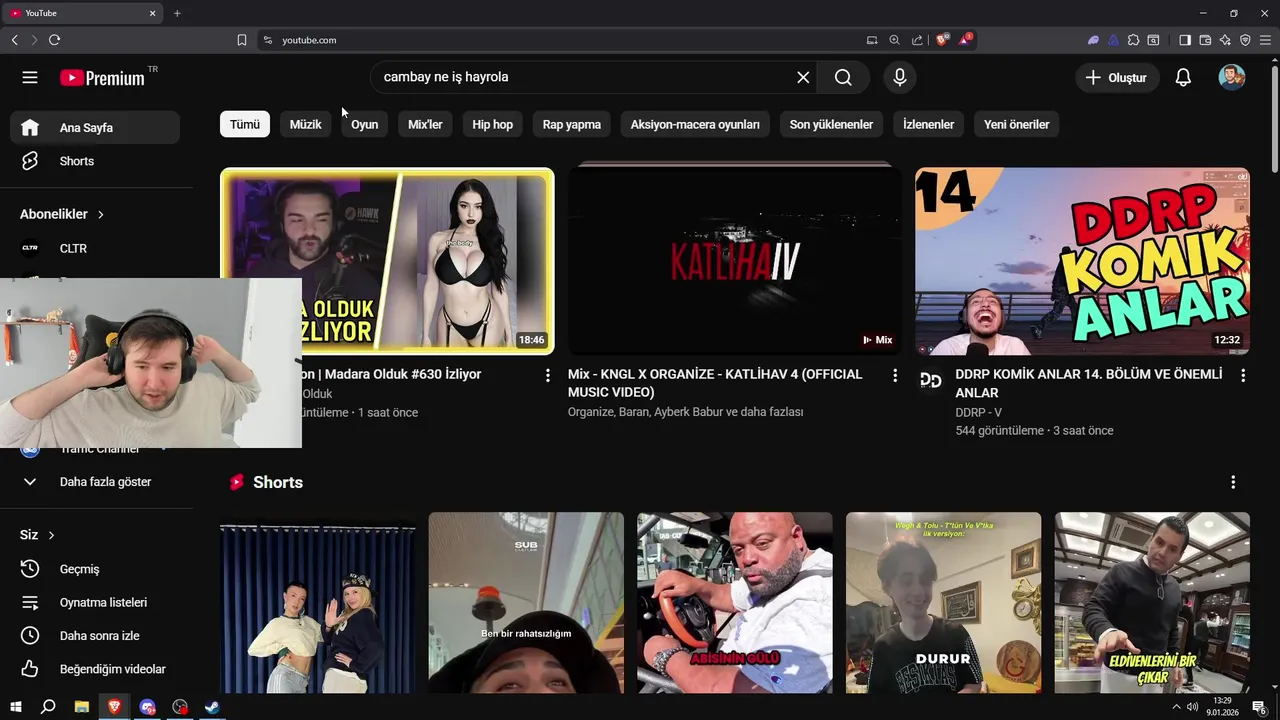1280x720 pixels.
Task: Play the DDRP Komik Anlar thumbnail
Action: 1082,261
